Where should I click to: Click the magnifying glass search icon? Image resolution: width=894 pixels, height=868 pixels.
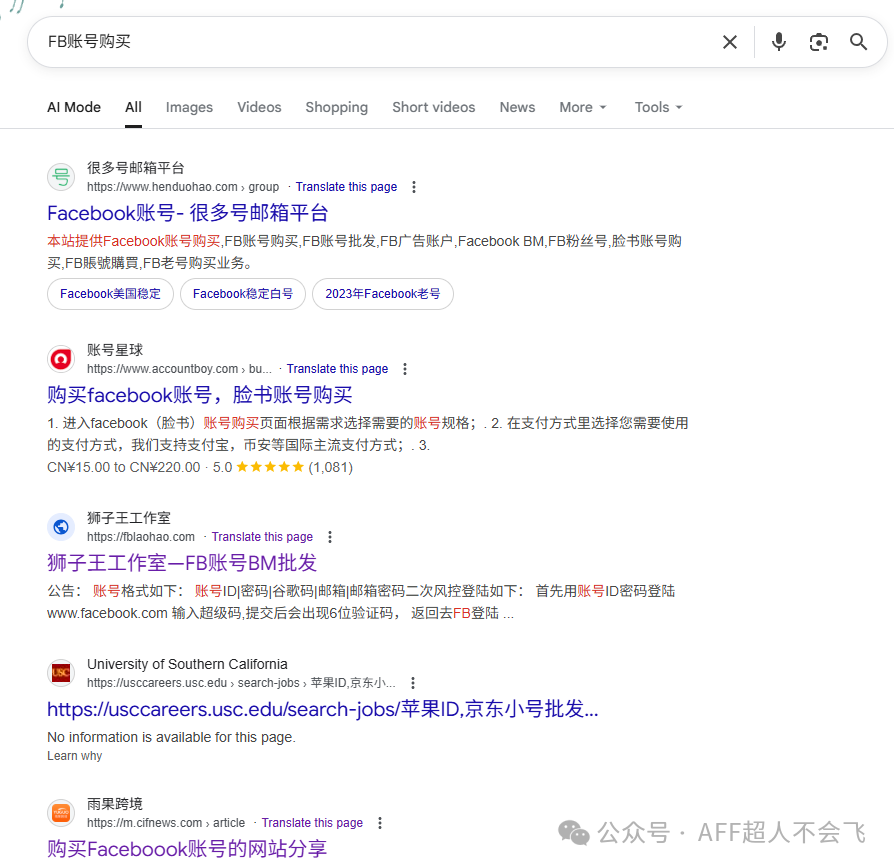point(858,41)
